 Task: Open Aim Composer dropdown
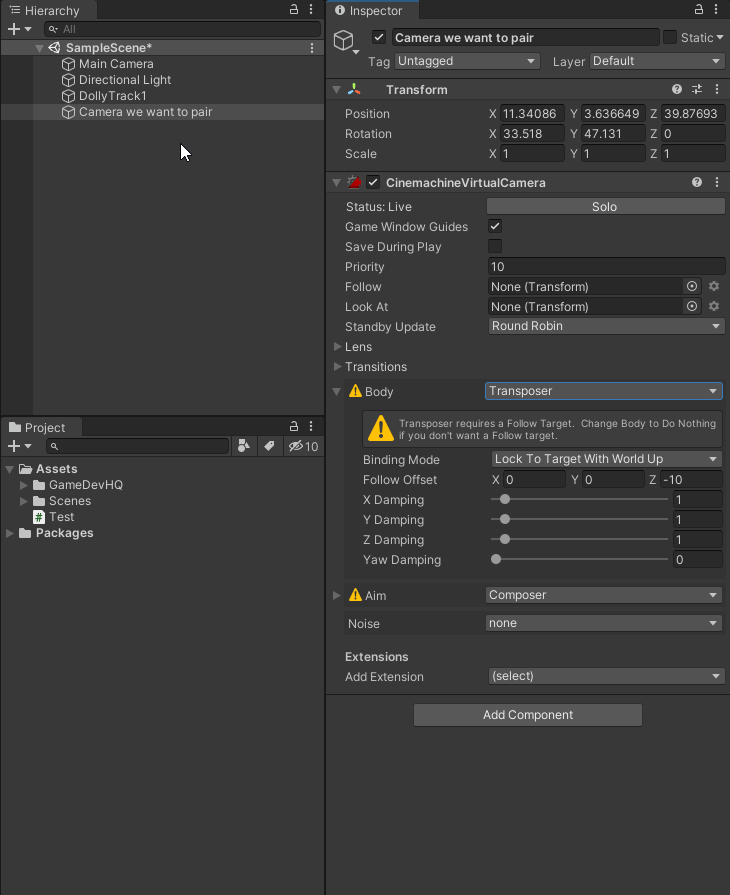[604, 595]
